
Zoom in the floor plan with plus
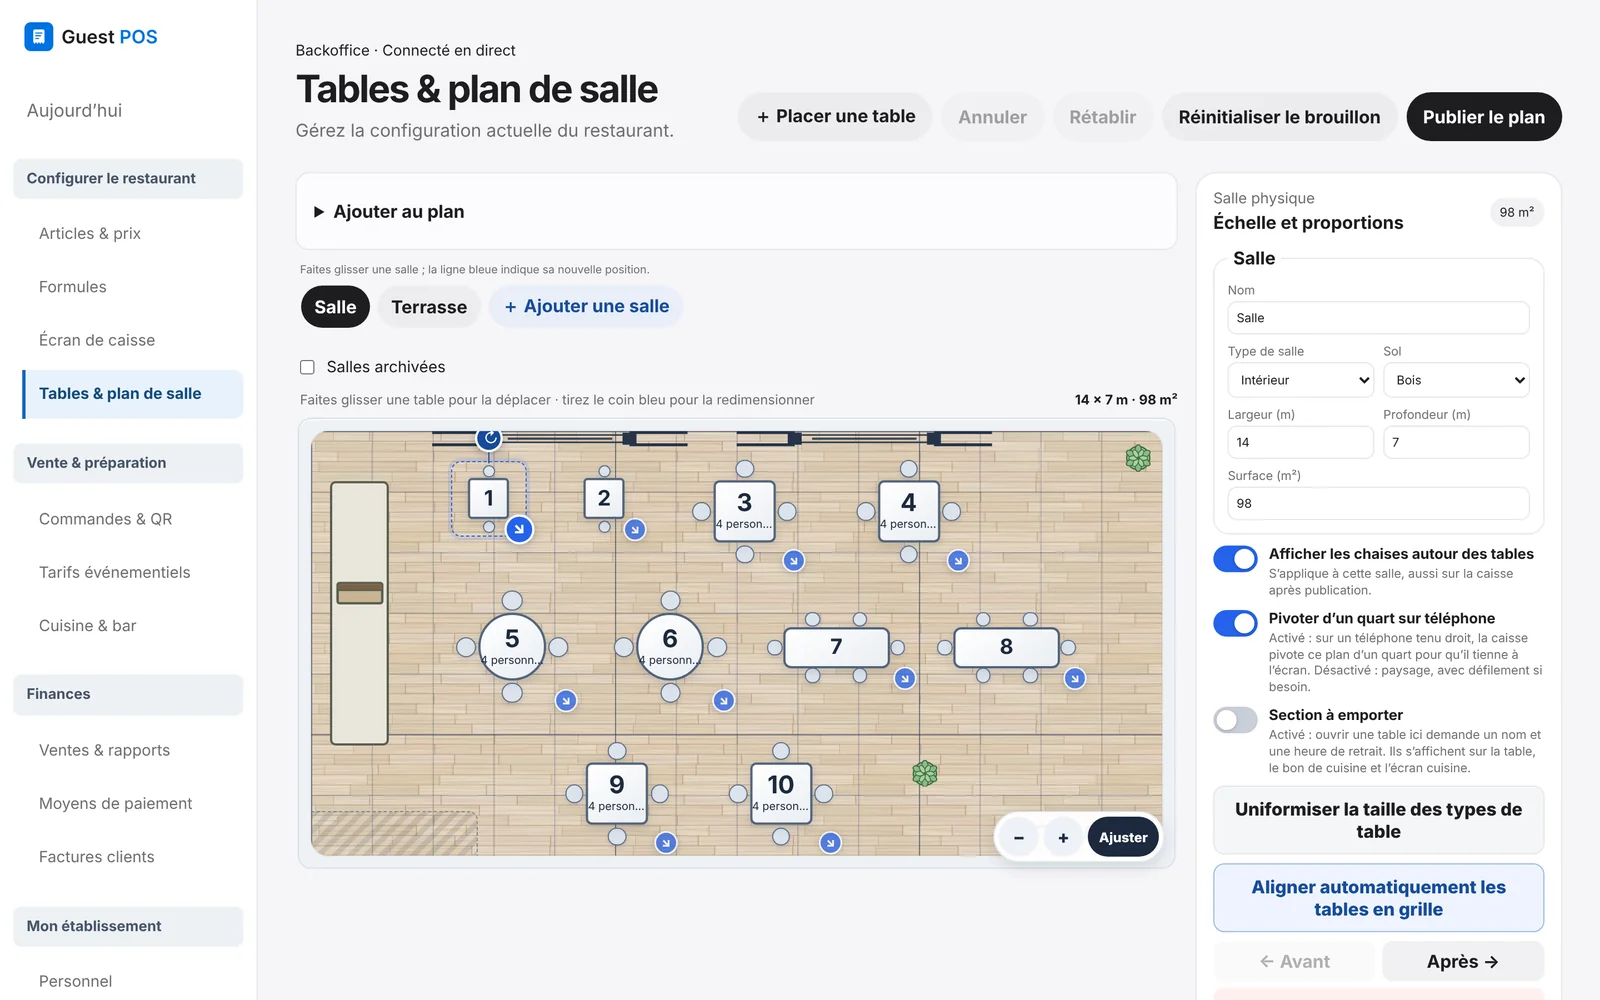[x=1063, y=838]
